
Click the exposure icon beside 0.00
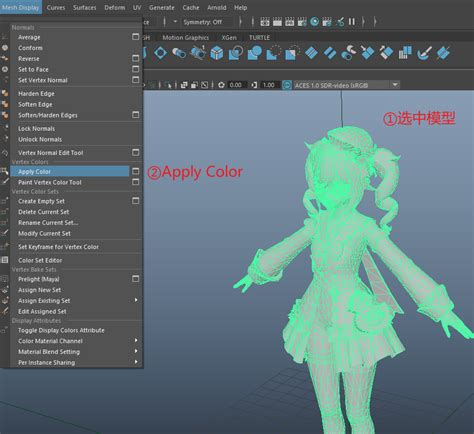(221, 85)
